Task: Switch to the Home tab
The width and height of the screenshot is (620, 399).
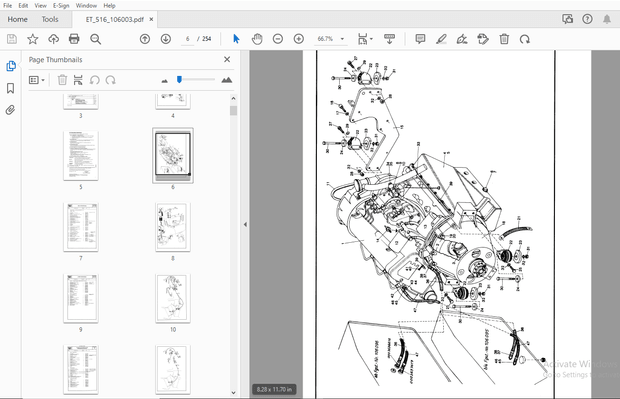Action: pyautogui.click(x=17, y=19)
